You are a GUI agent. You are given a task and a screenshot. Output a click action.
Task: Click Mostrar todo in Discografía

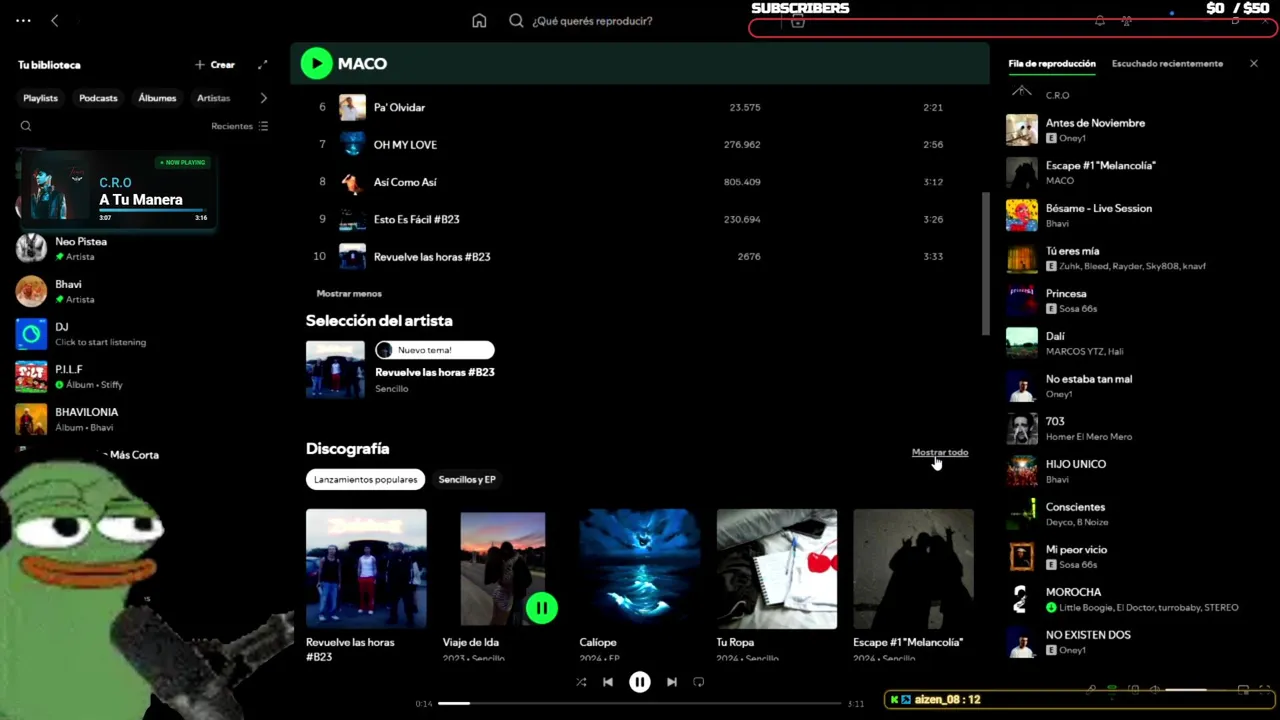(x=940, y=452)
